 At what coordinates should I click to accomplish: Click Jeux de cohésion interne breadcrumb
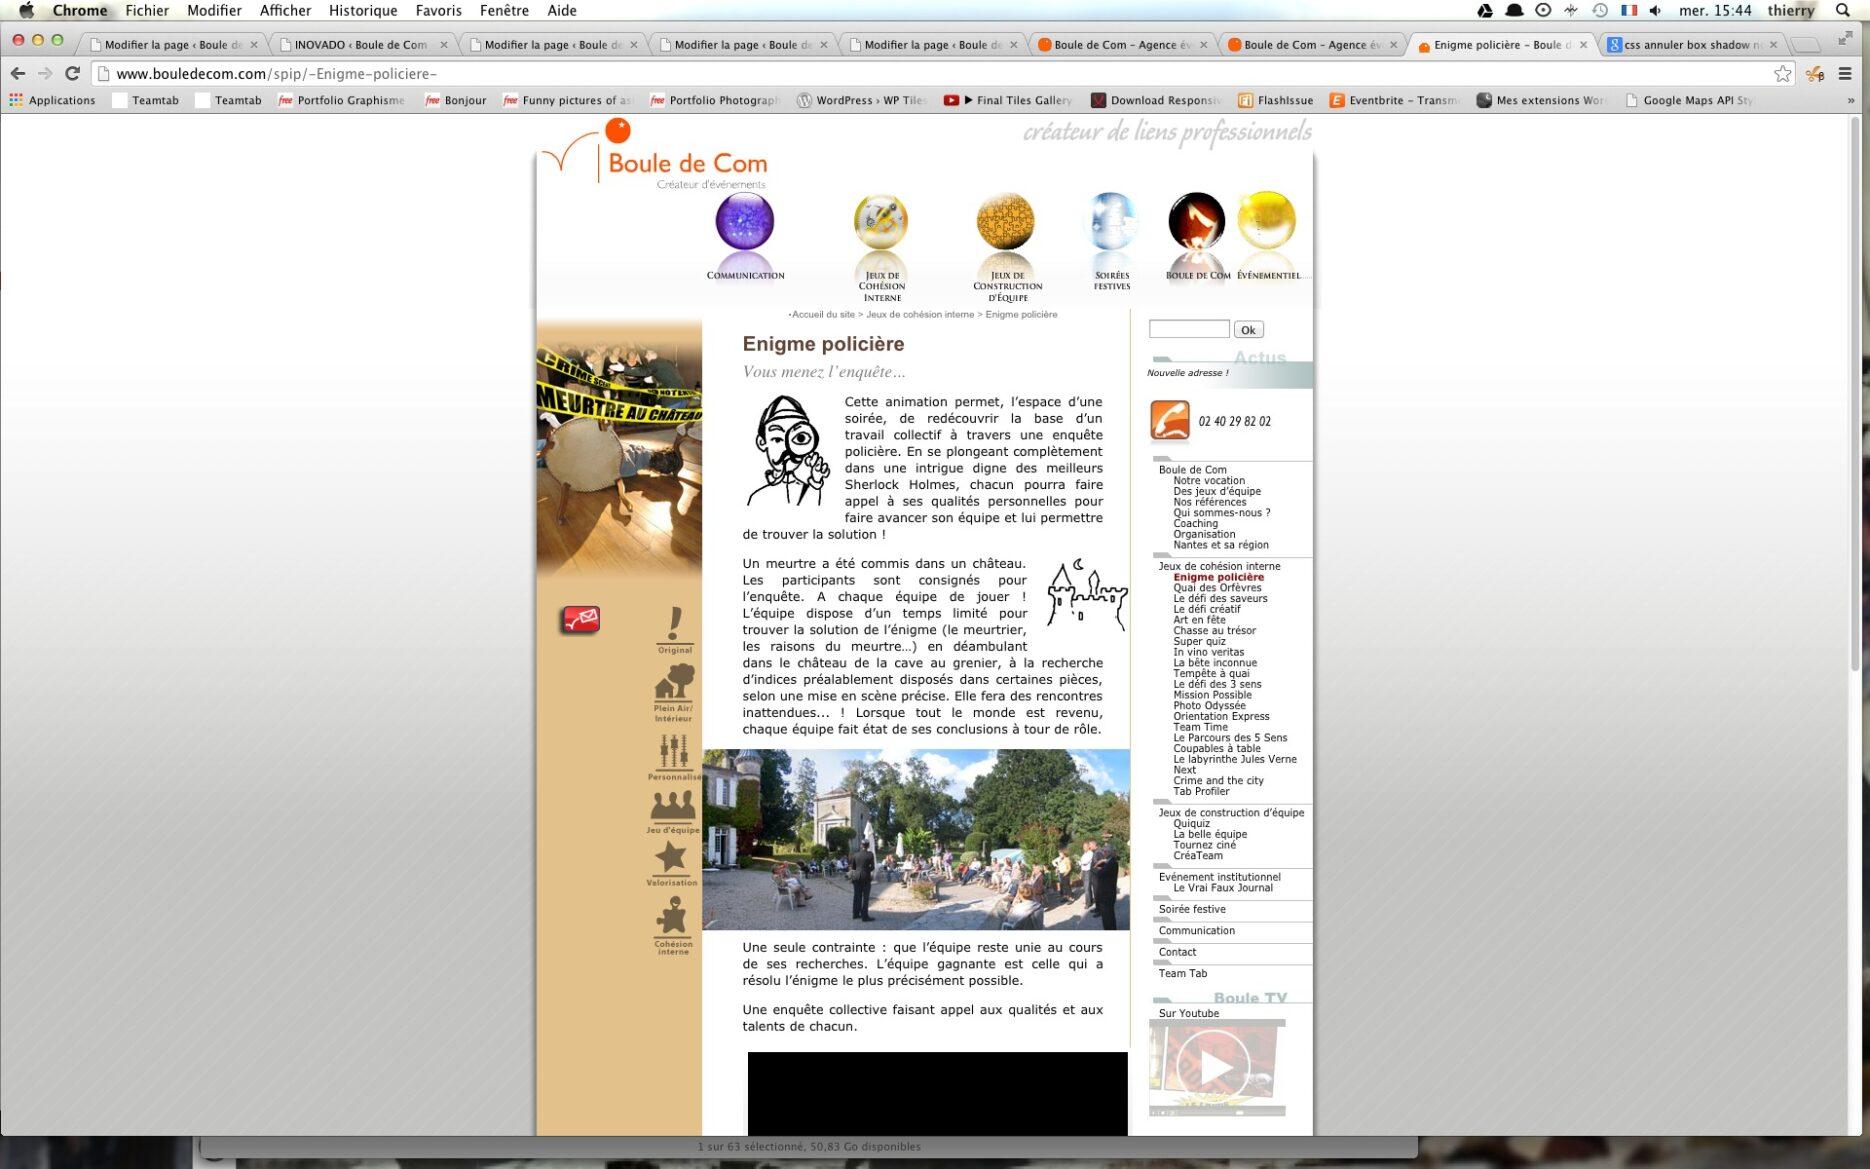point(920,314)
